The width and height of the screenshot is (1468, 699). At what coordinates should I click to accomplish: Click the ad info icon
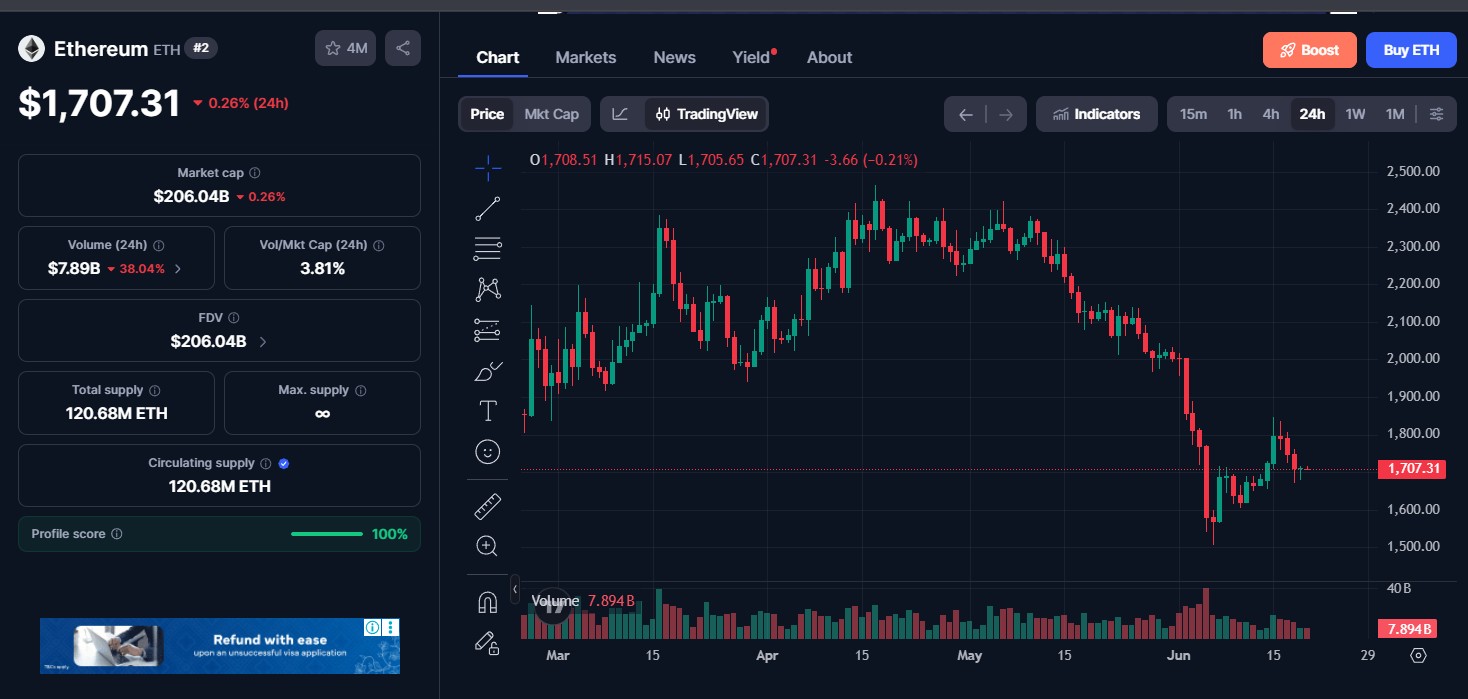coord(372,628)
